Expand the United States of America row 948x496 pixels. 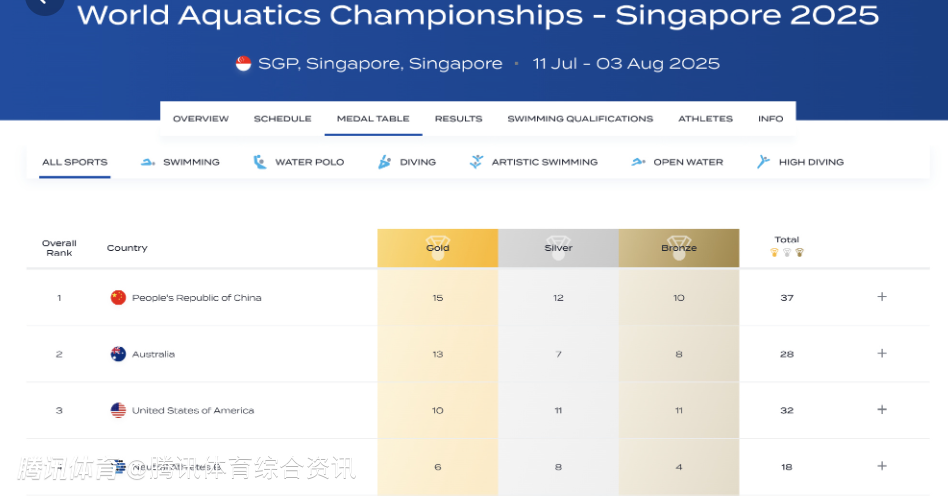point(882,410)
